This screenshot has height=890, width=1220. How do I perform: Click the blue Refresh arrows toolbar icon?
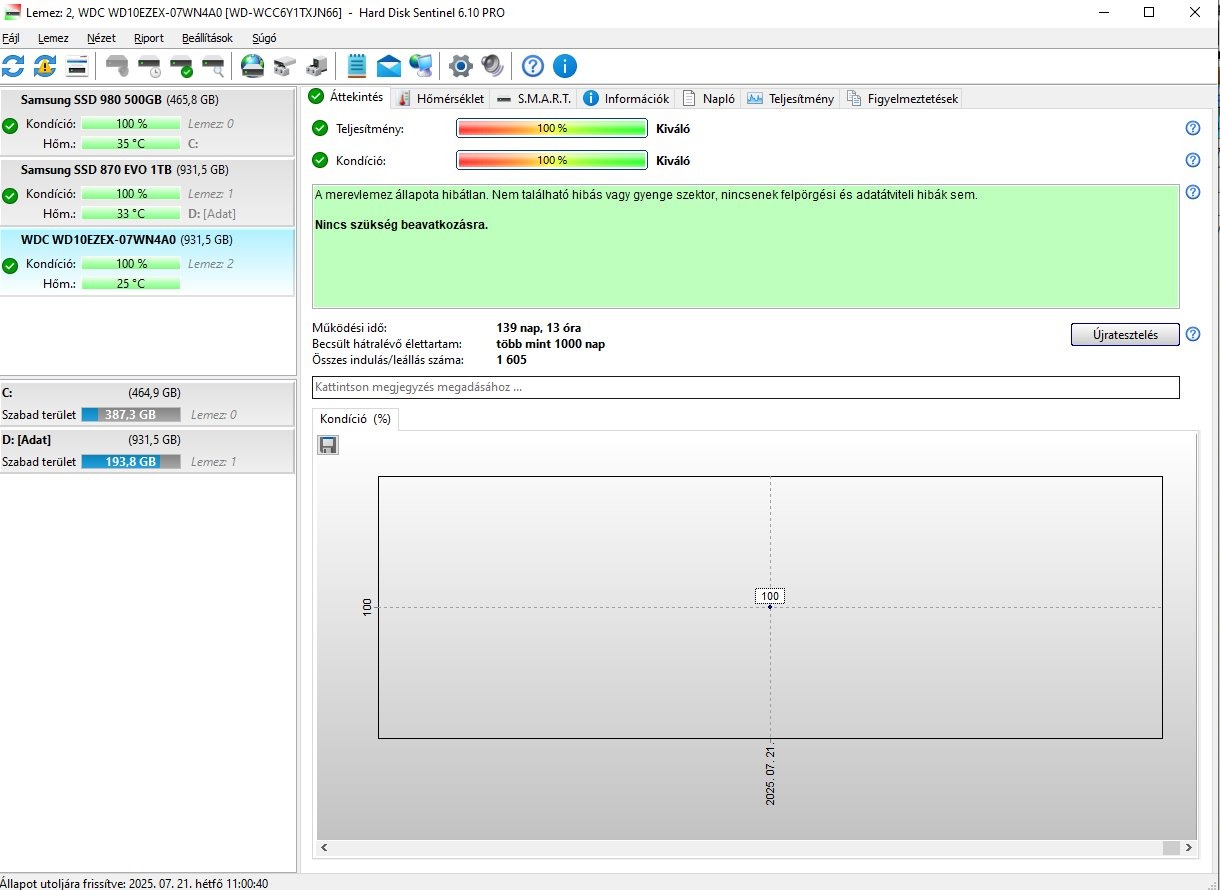14,67
